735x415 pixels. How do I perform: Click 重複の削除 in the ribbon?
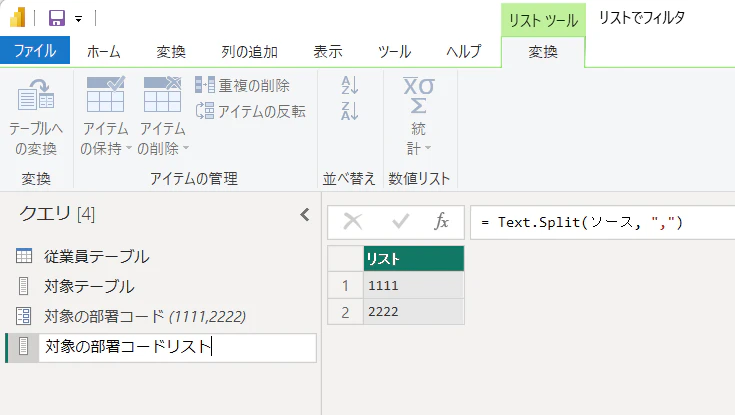(242, 85)
